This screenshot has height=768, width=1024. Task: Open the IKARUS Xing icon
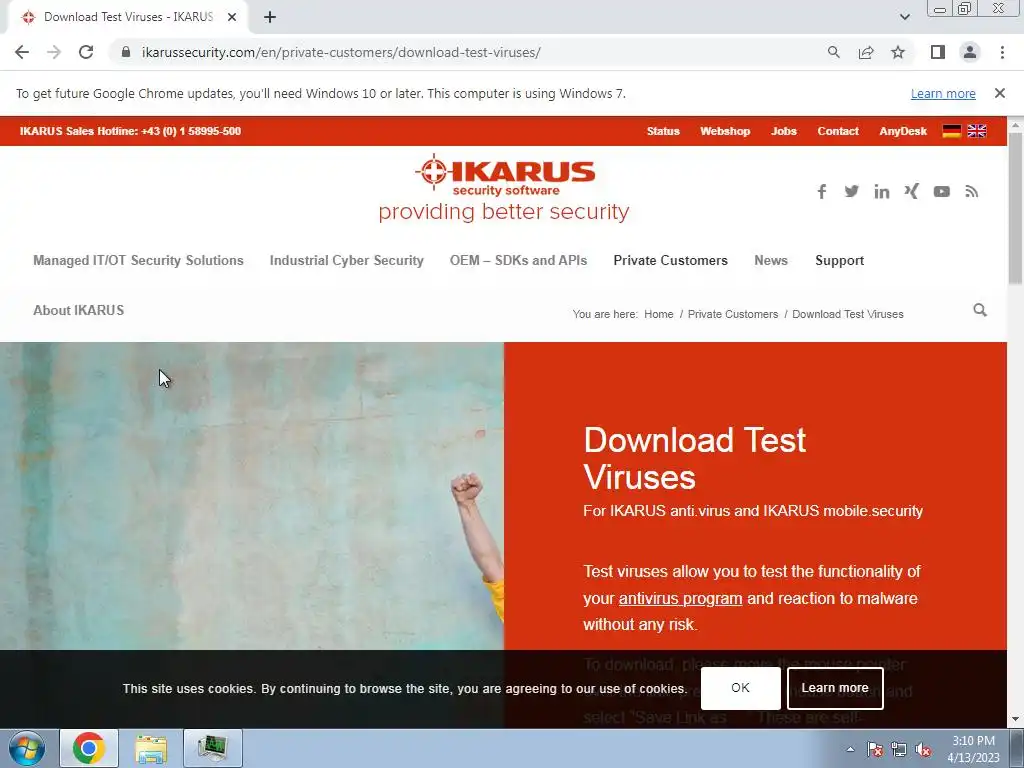(x=912, y=191)
